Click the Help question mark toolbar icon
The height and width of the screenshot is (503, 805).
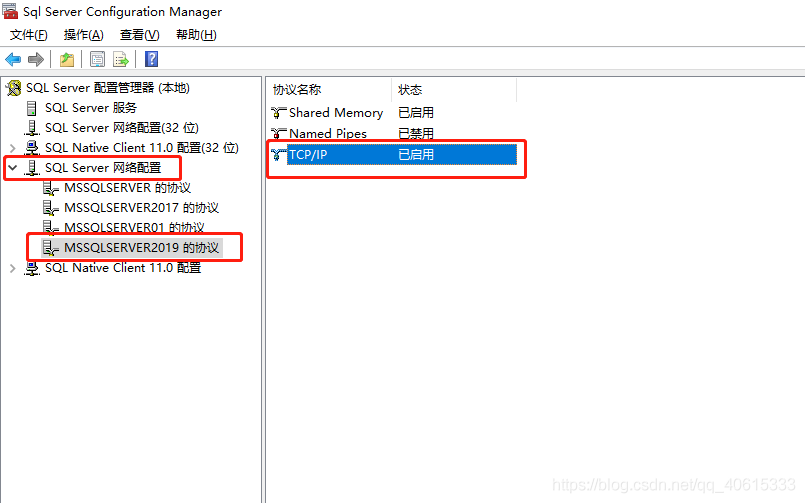[151, 60]
